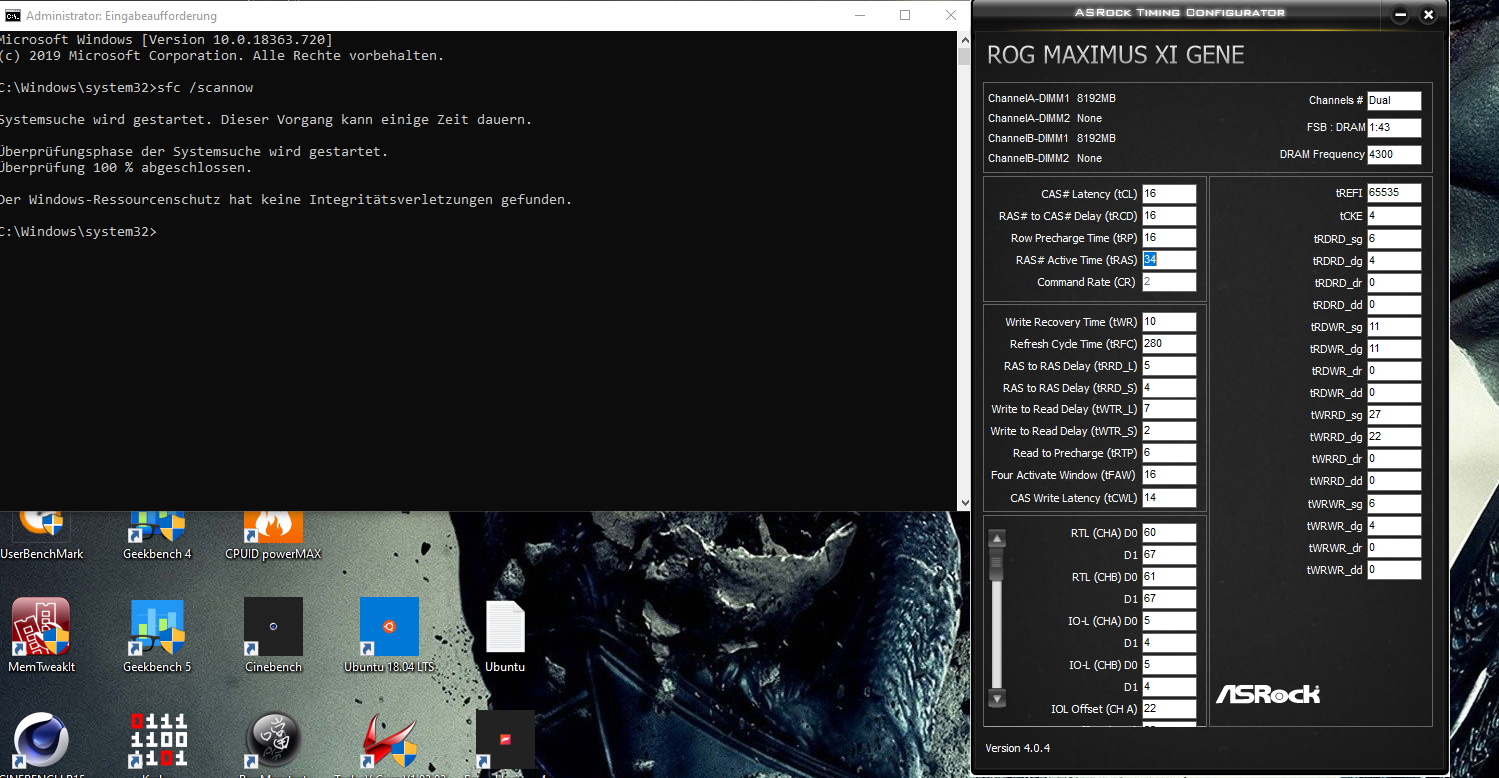
Task: Click the Refresh Cycle Time (tRFC) field
Action: [1169, 344]
